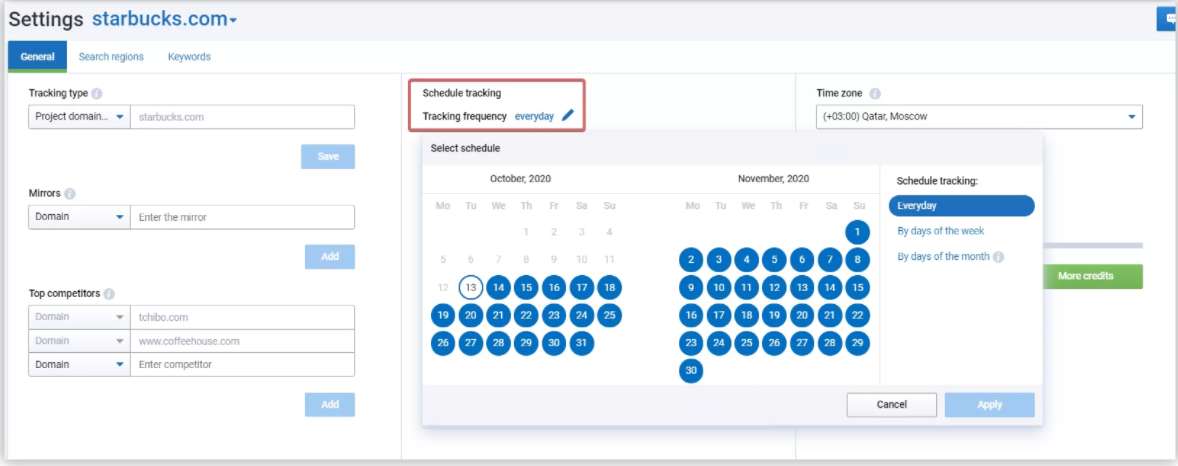Toggle November 18 in the calendar
Viewport: 1178px width, 466px height.
746,316
